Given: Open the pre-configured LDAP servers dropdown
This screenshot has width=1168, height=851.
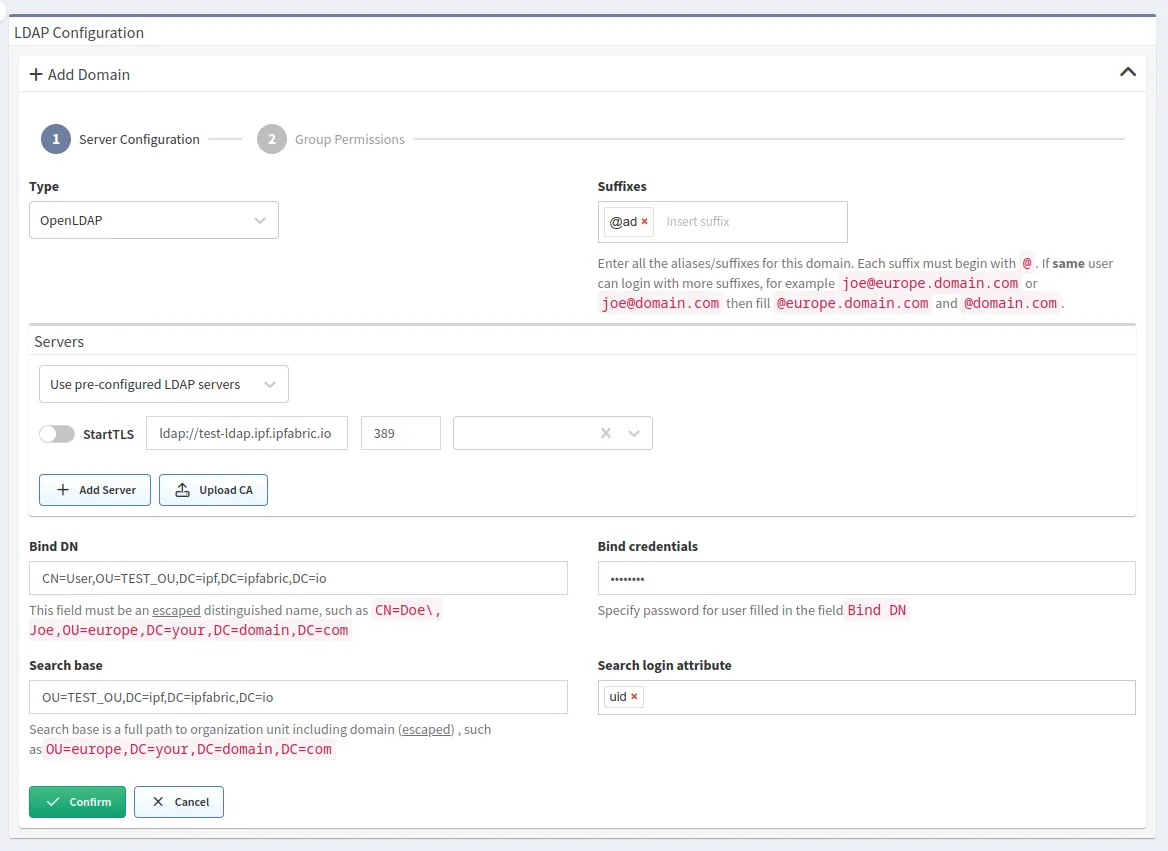Looking at the screenshot, I should 163,384.
